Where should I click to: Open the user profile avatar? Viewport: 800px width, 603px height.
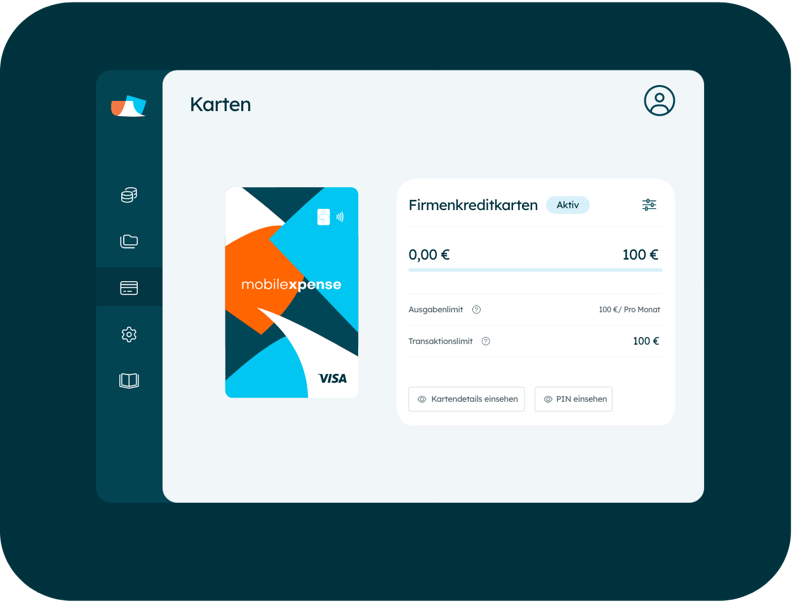659,100
